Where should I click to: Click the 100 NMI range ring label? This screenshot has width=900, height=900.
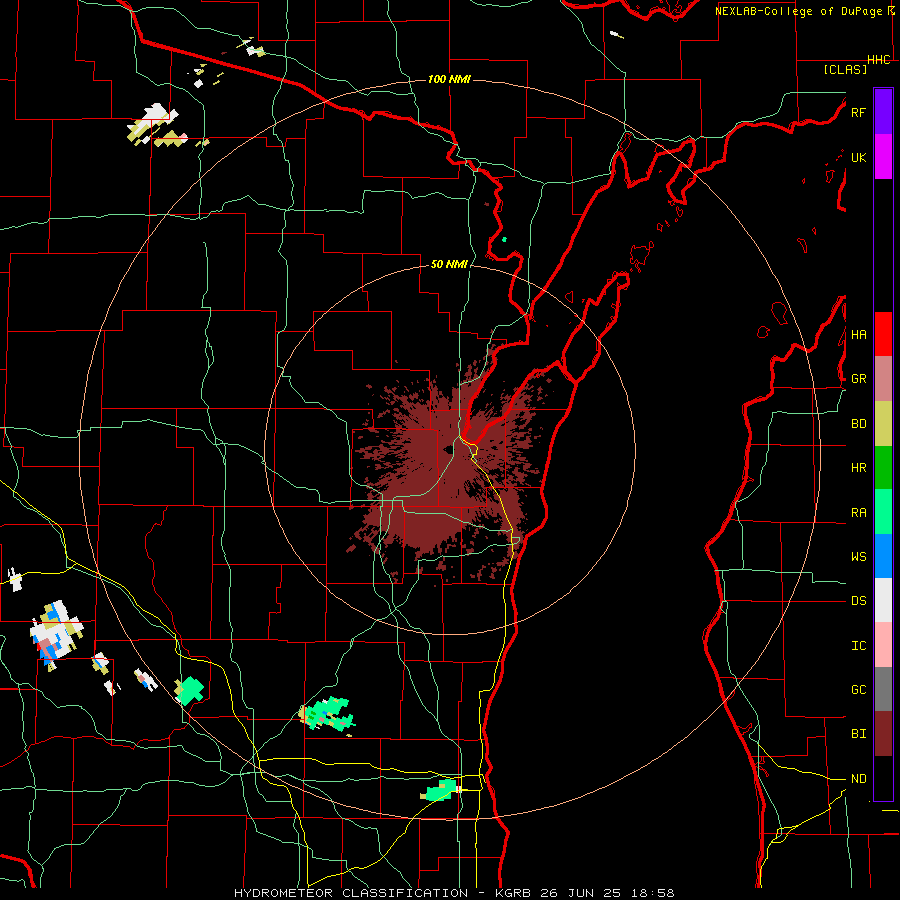click(449, 79)
